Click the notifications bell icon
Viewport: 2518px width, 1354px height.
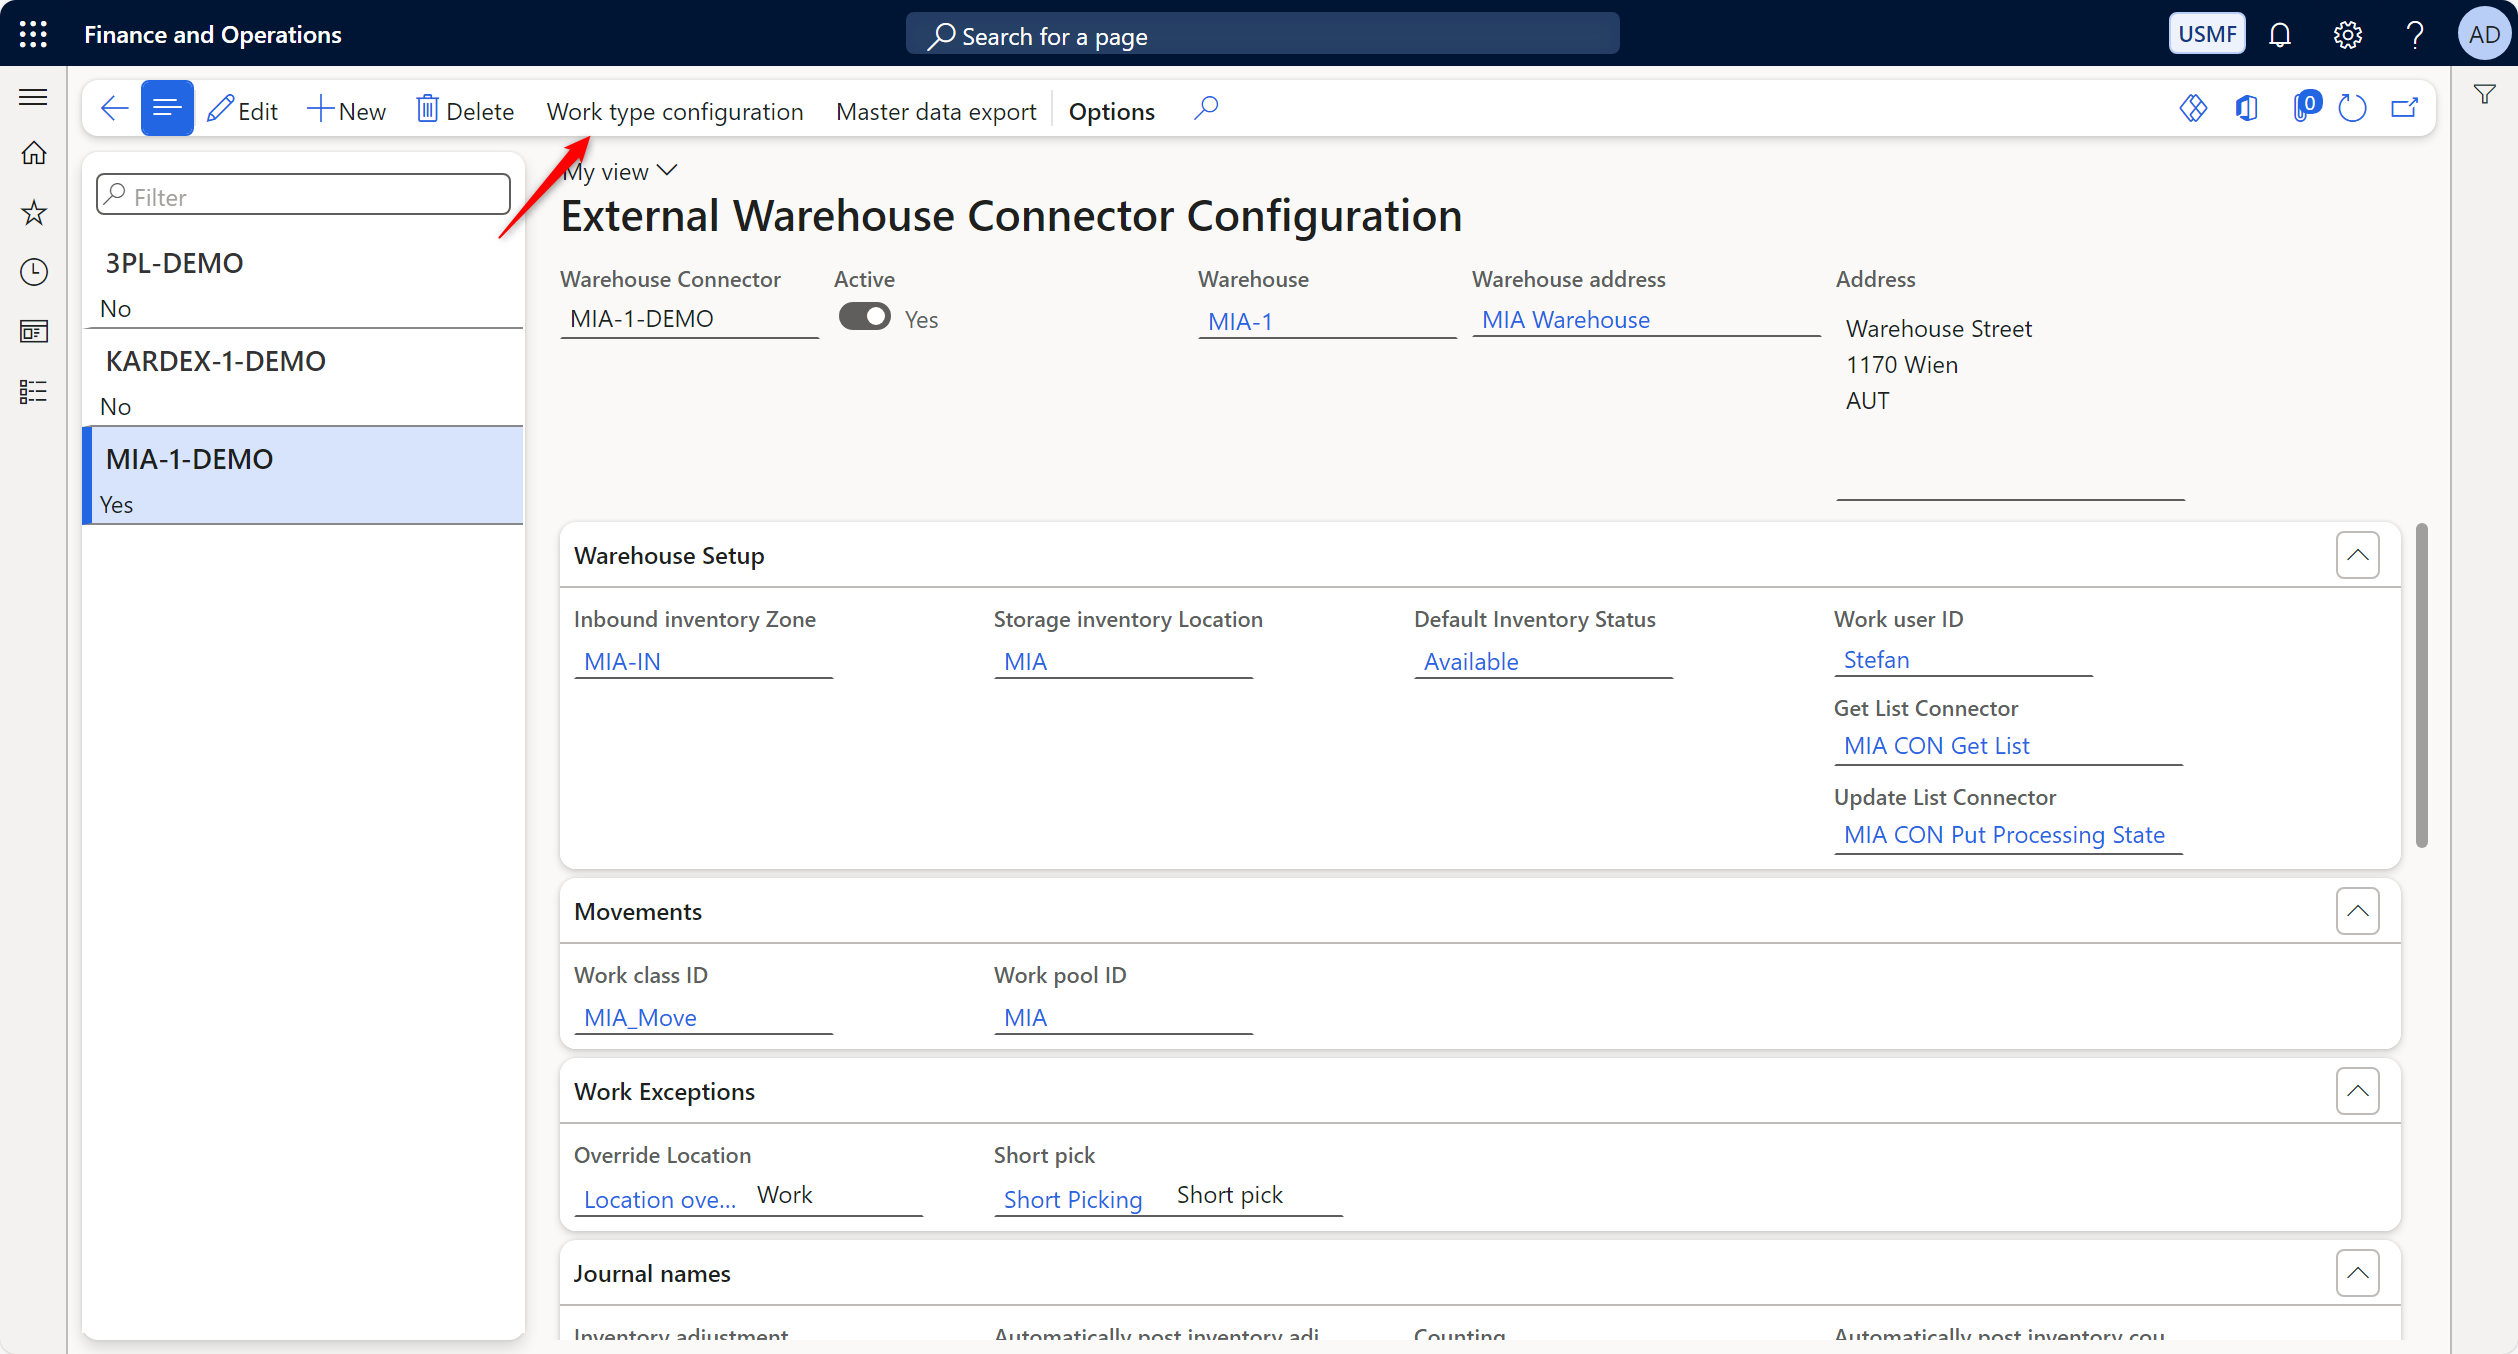[2279, 35]
